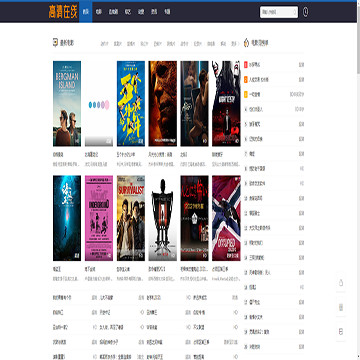Click the orange site logo in header

[x=63, y=12]
